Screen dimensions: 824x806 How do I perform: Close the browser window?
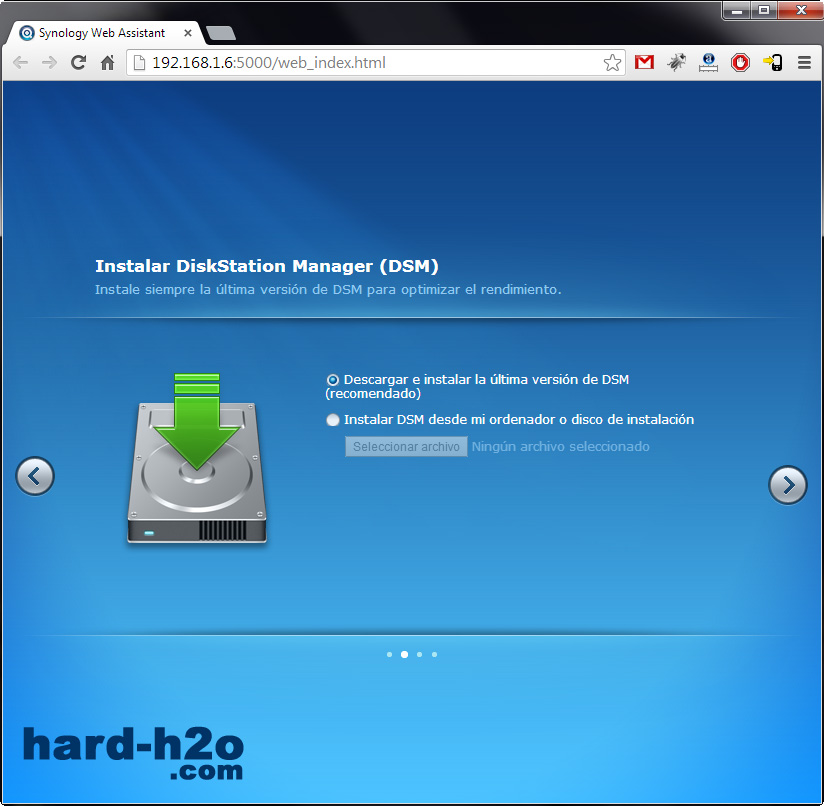click(800, 11)
